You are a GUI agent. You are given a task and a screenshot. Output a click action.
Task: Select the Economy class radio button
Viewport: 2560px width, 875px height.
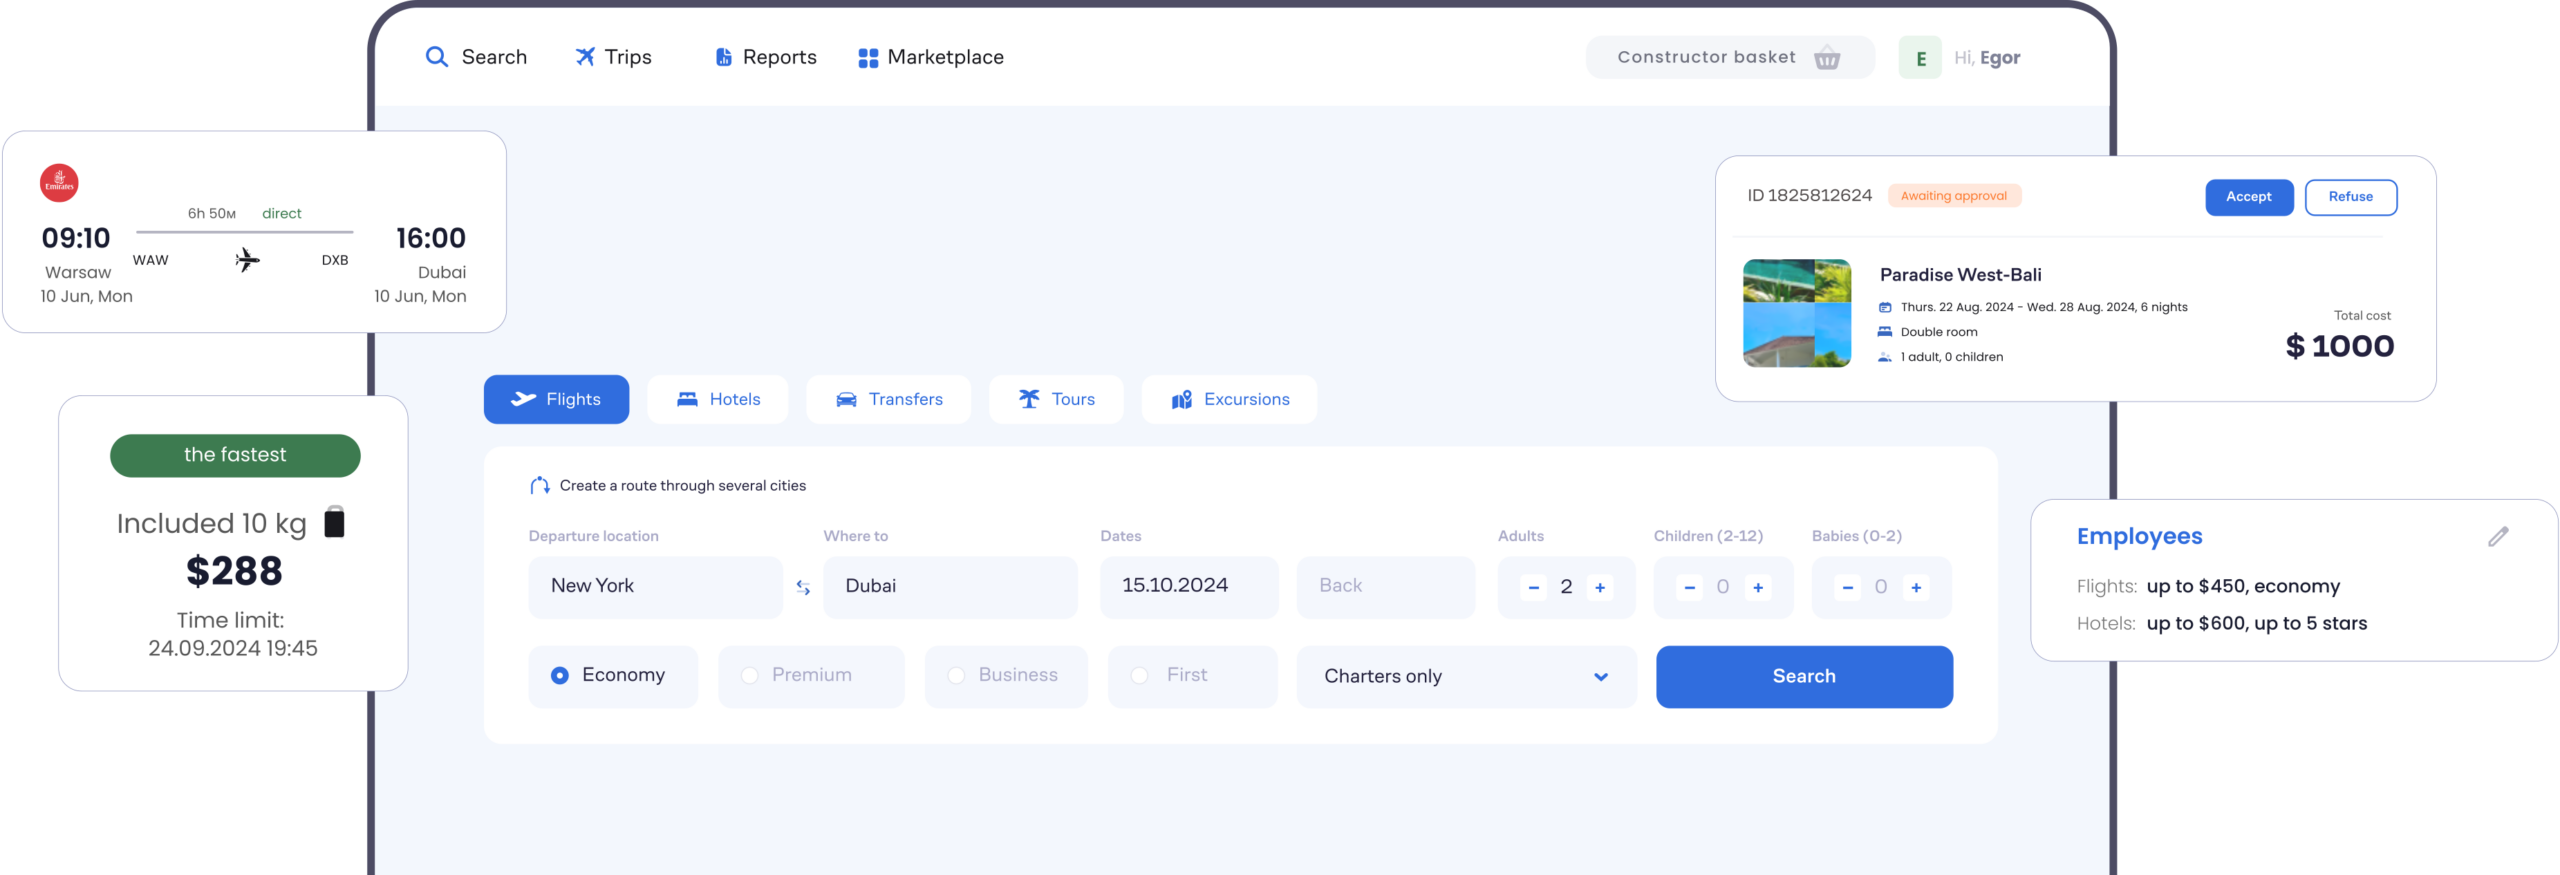tap(560, 676)
